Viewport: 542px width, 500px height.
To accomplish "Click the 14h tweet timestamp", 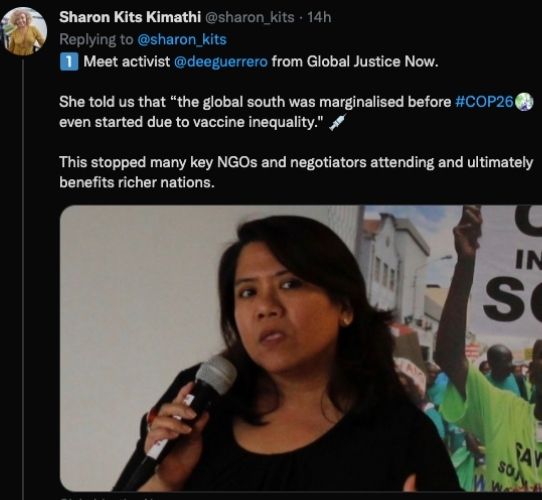I will coord(319,17).
